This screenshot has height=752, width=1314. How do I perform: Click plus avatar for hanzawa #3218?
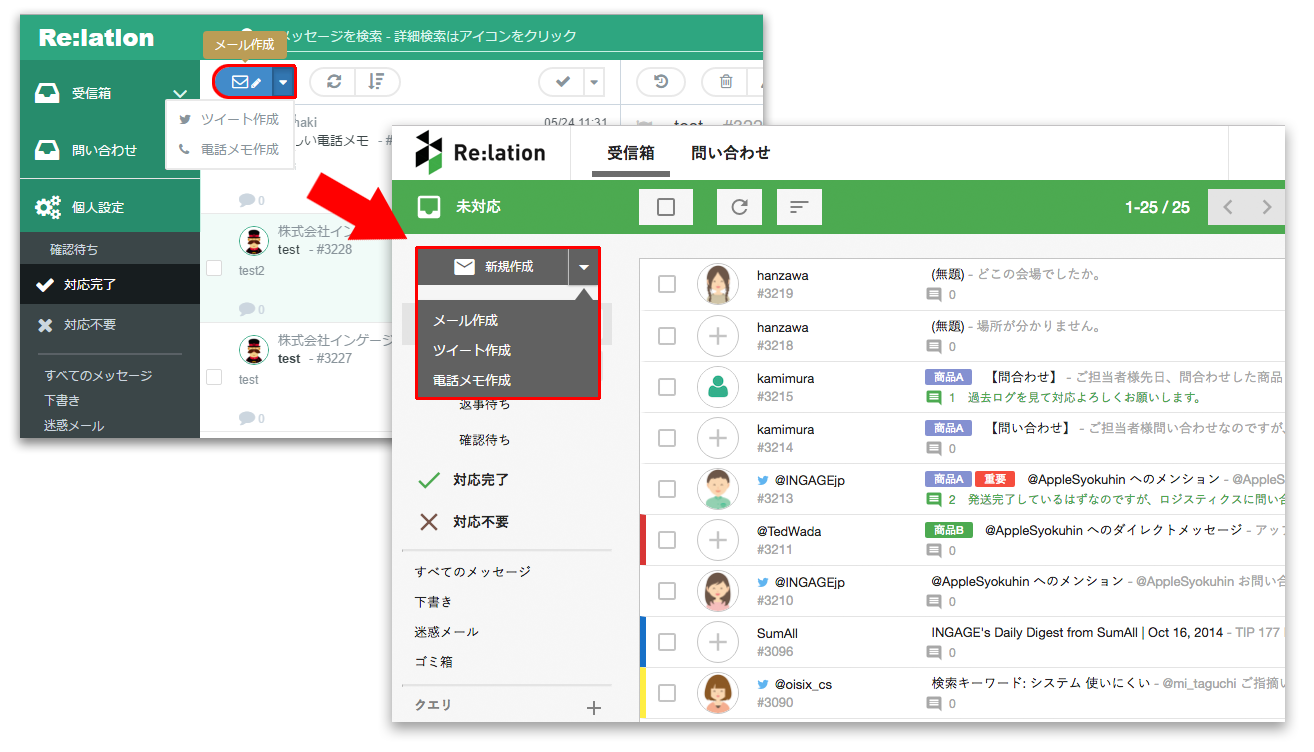(x=717, y=336)
